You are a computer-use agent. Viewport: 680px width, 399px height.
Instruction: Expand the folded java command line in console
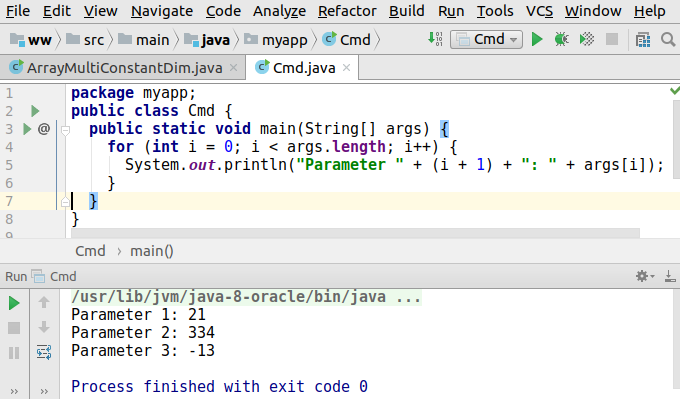click(x=246, y=297)
